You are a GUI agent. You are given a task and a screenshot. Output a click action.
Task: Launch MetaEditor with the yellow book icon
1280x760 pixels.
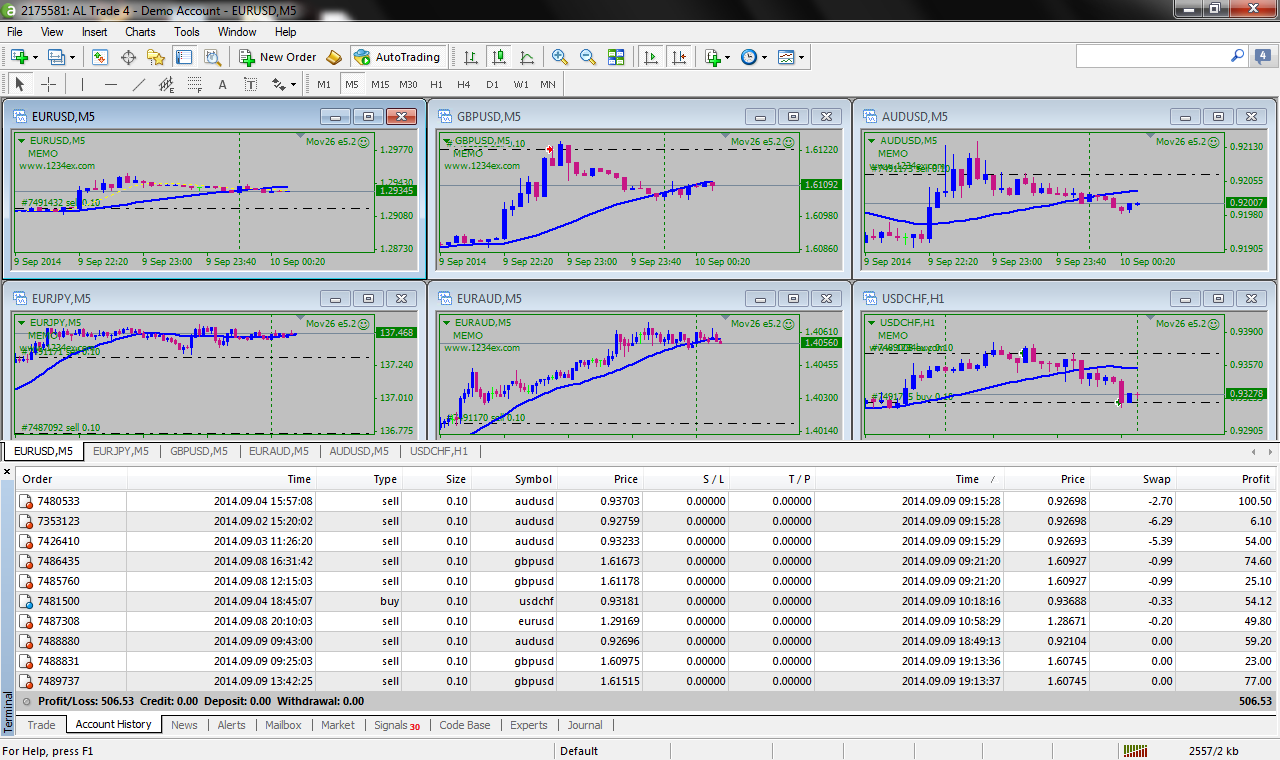pos(335,57)
